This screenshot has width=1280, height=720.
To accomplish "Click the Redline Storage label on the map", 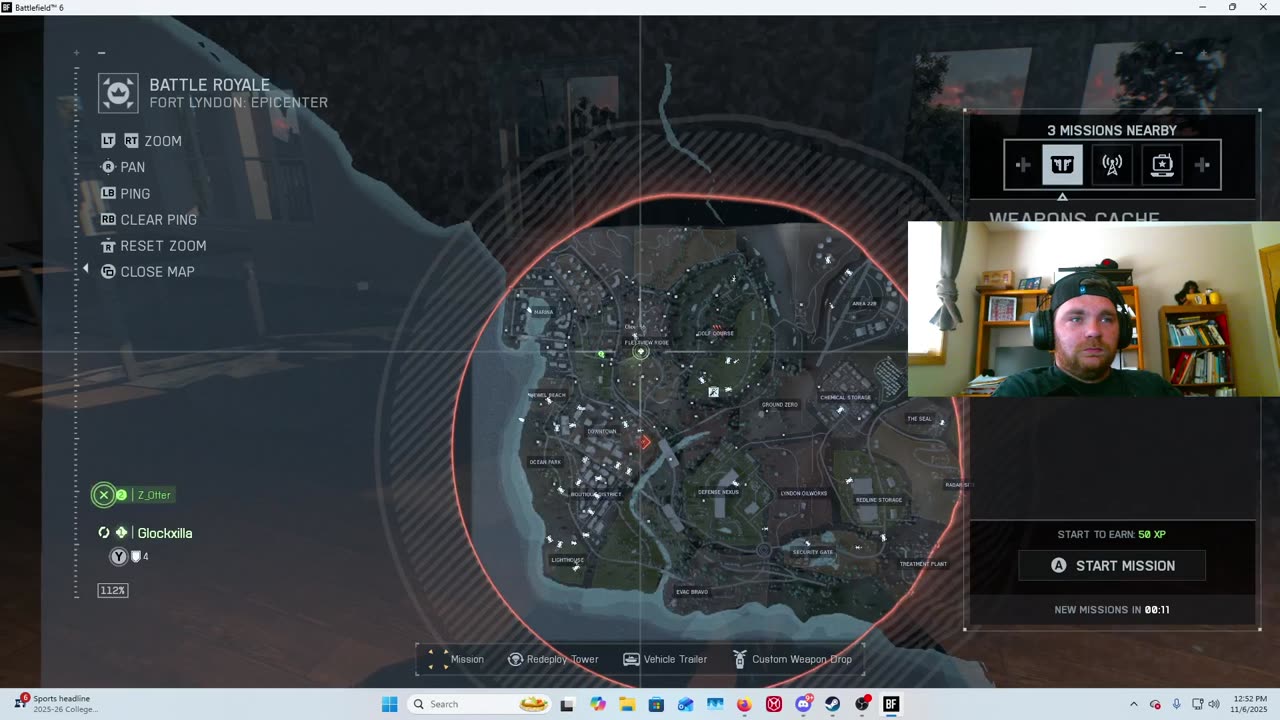I will tap(879, 500).
